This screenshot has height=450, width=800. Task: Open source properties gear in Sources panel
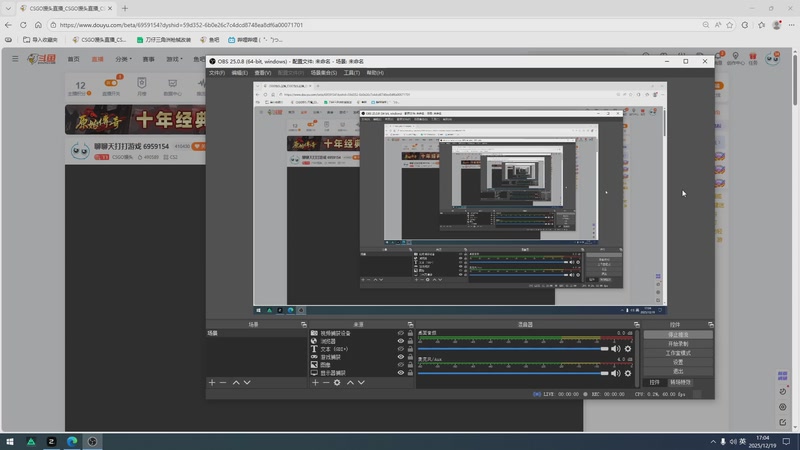pos(337,382)
